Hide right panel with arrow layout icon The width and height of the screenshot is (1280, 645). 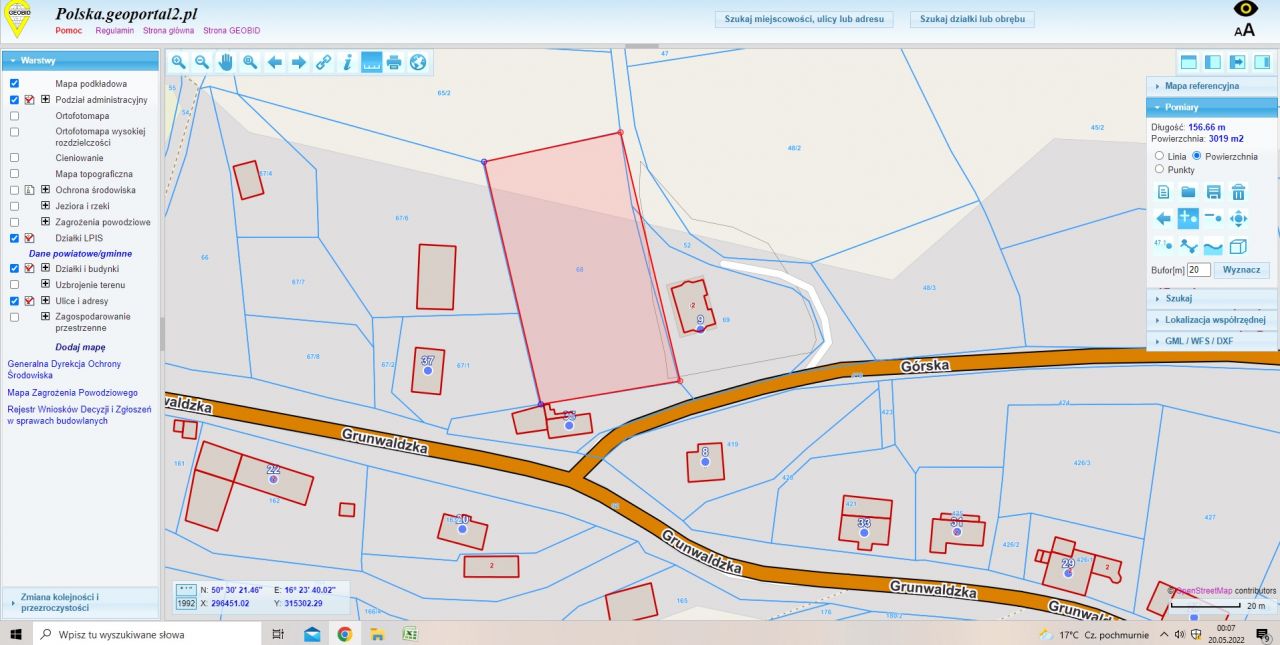coord(1237,62)
